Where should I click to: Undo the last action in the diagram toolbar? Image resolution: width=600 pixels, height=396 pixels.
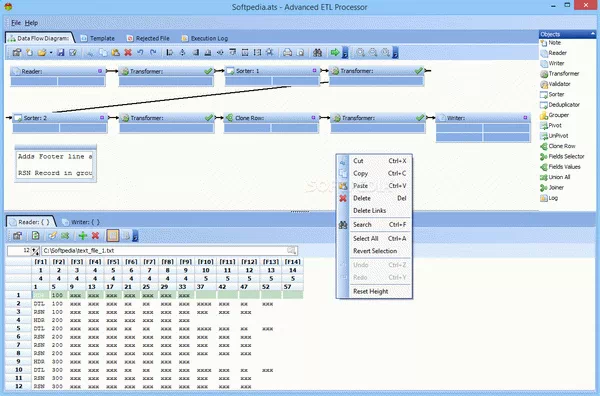click(140, 52)
